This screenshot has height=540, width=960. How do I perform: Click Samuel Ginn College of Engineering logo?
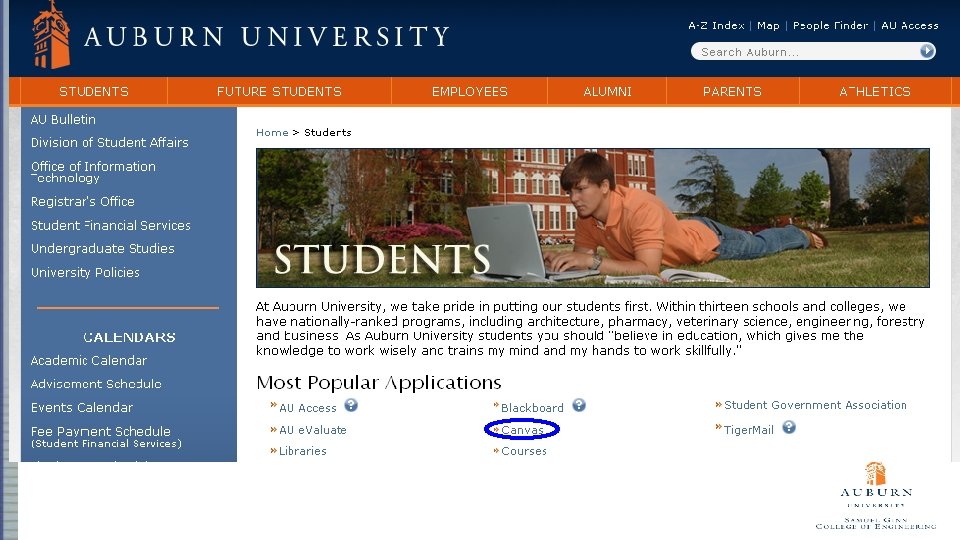(x=876, y=496)
